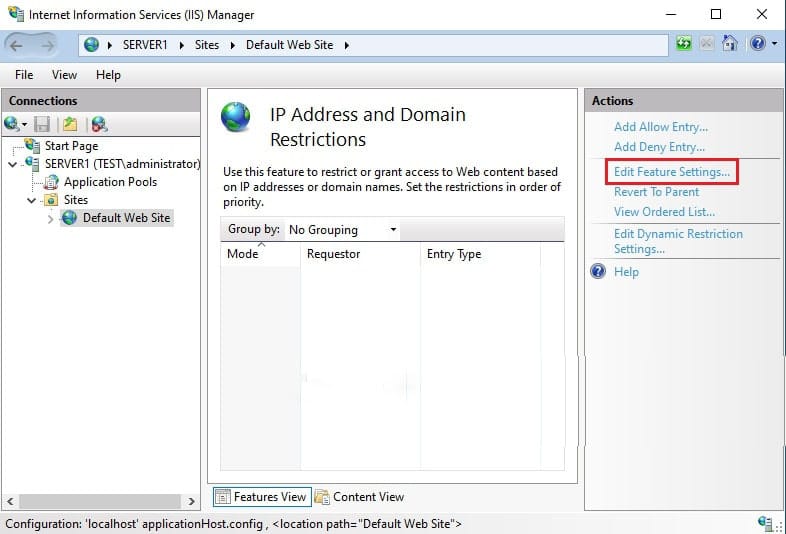Click Delete Connection icon in Connections toolbar
786x534 pixels.
point(99,124)
